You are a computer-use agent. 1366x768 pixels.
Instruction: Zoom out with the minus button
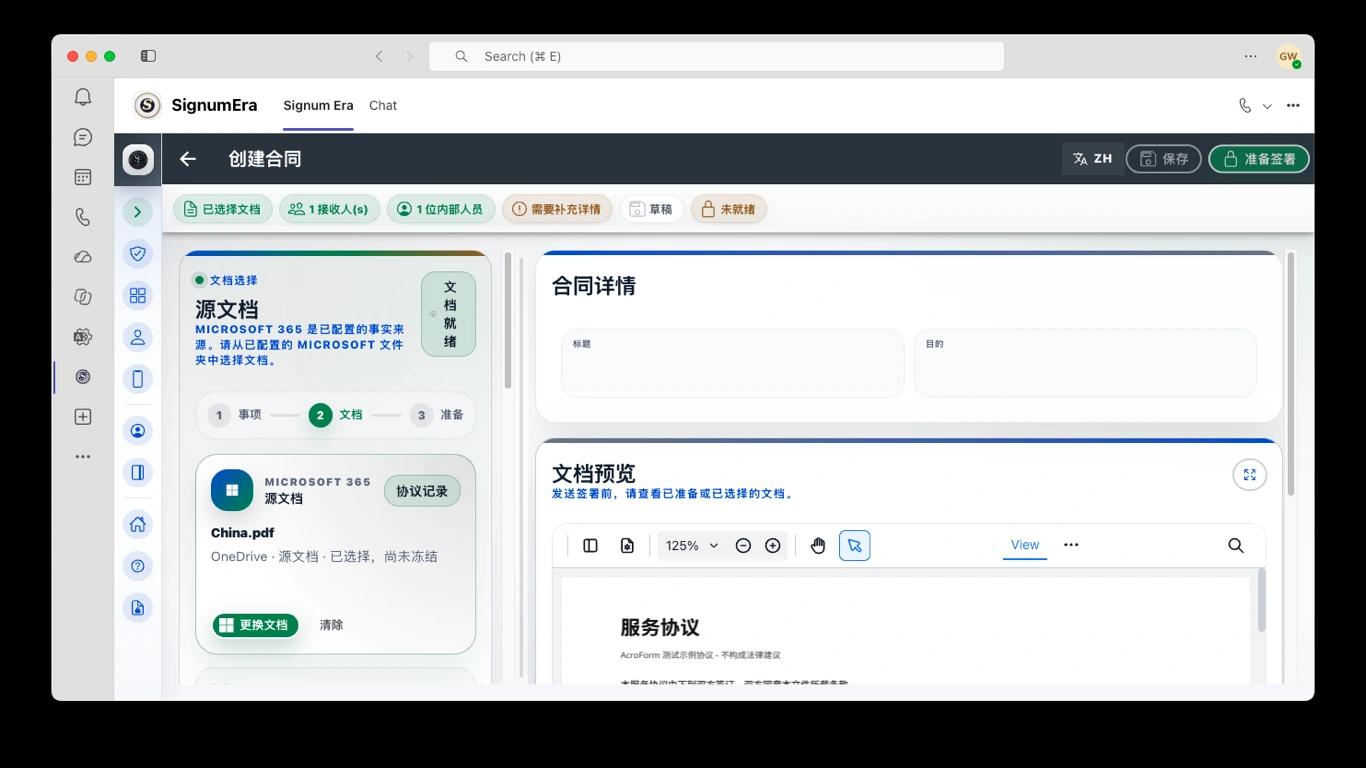pos(743,545)
